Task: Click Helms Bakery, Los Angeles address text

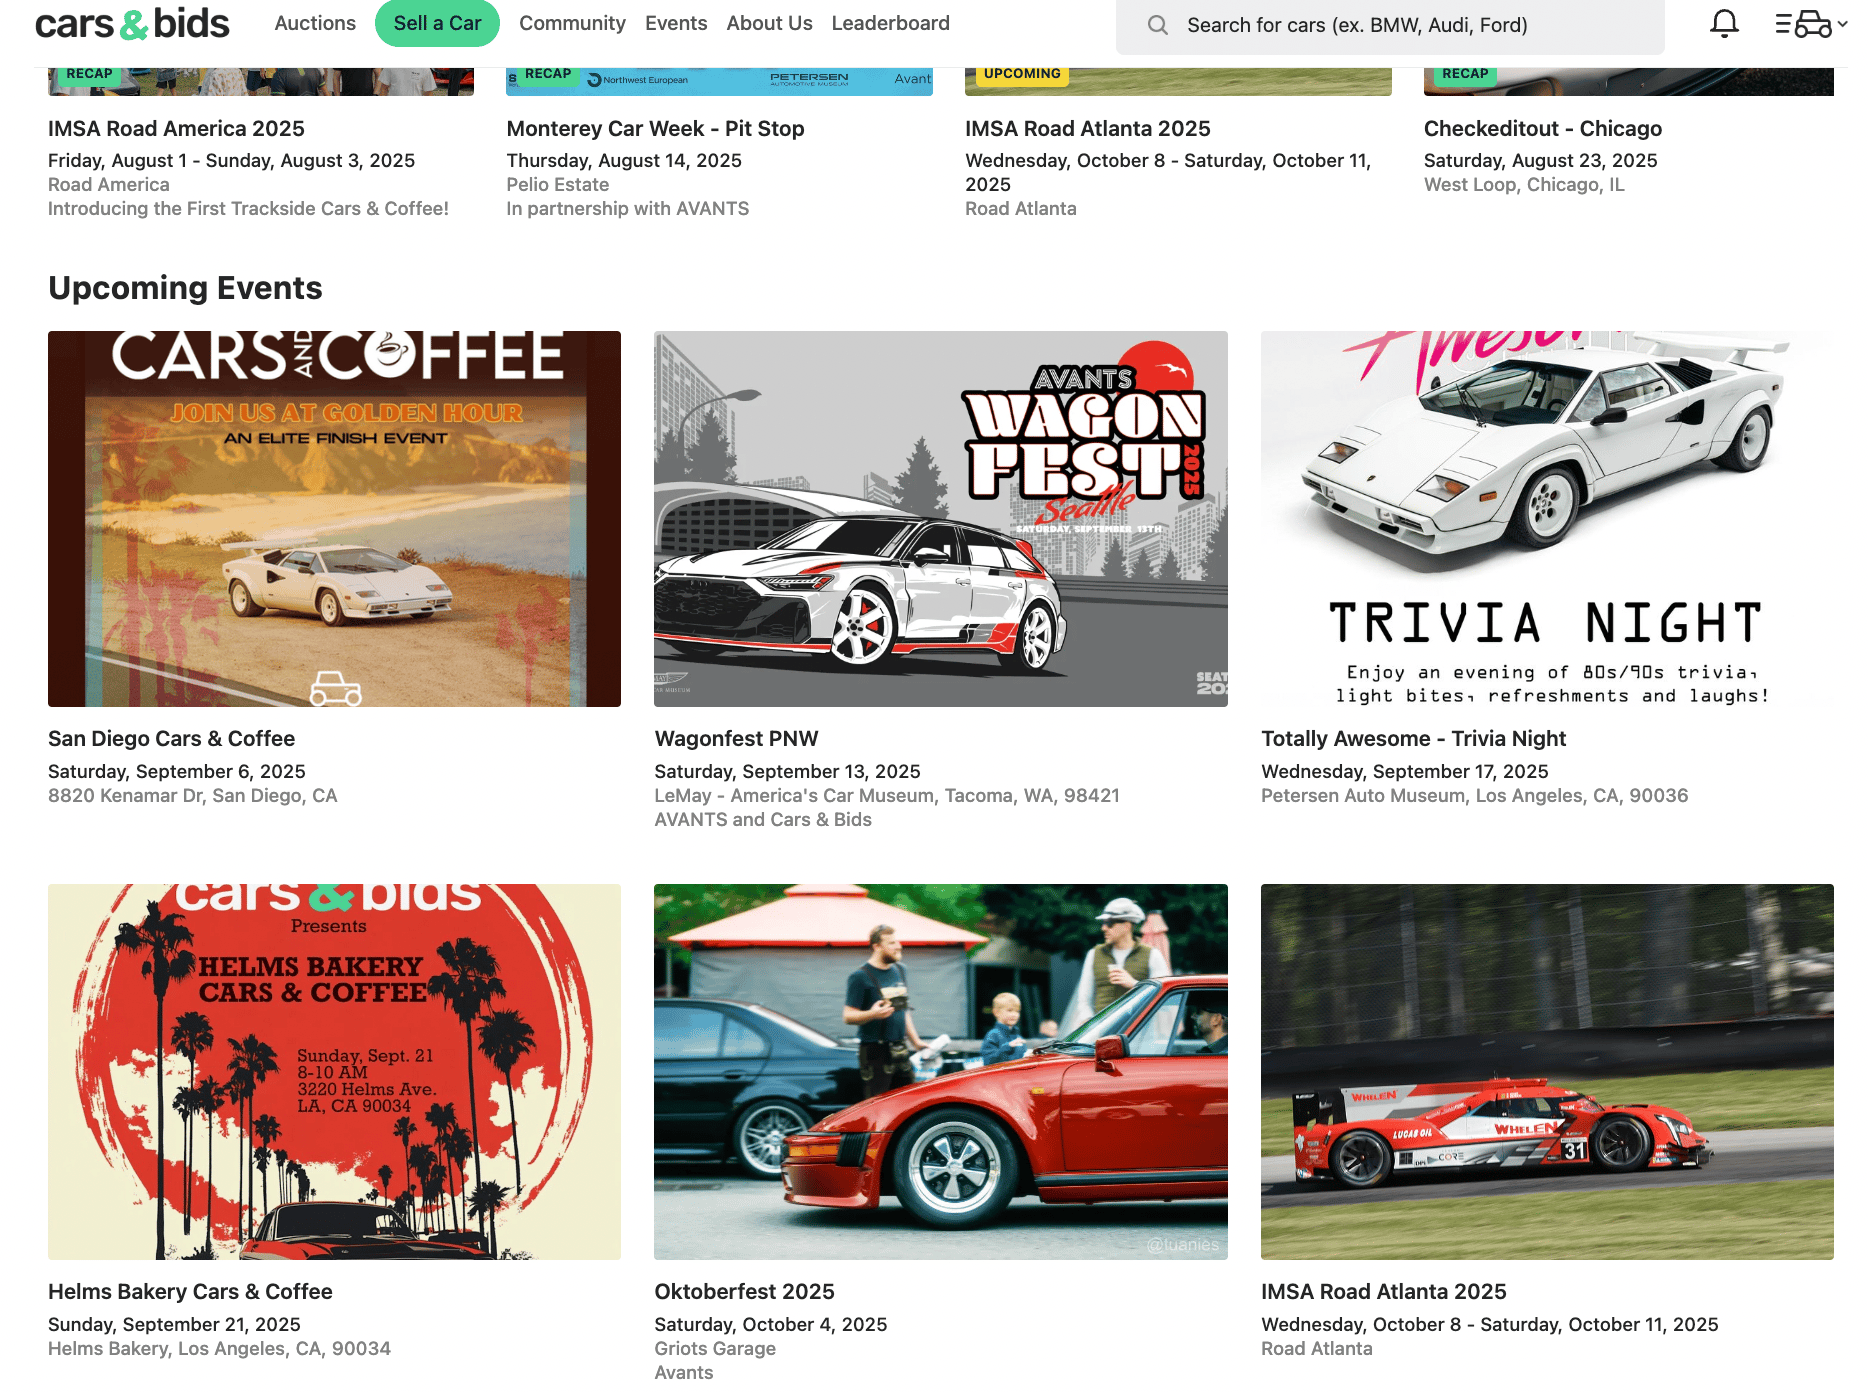Action: tap(219, 1349)
